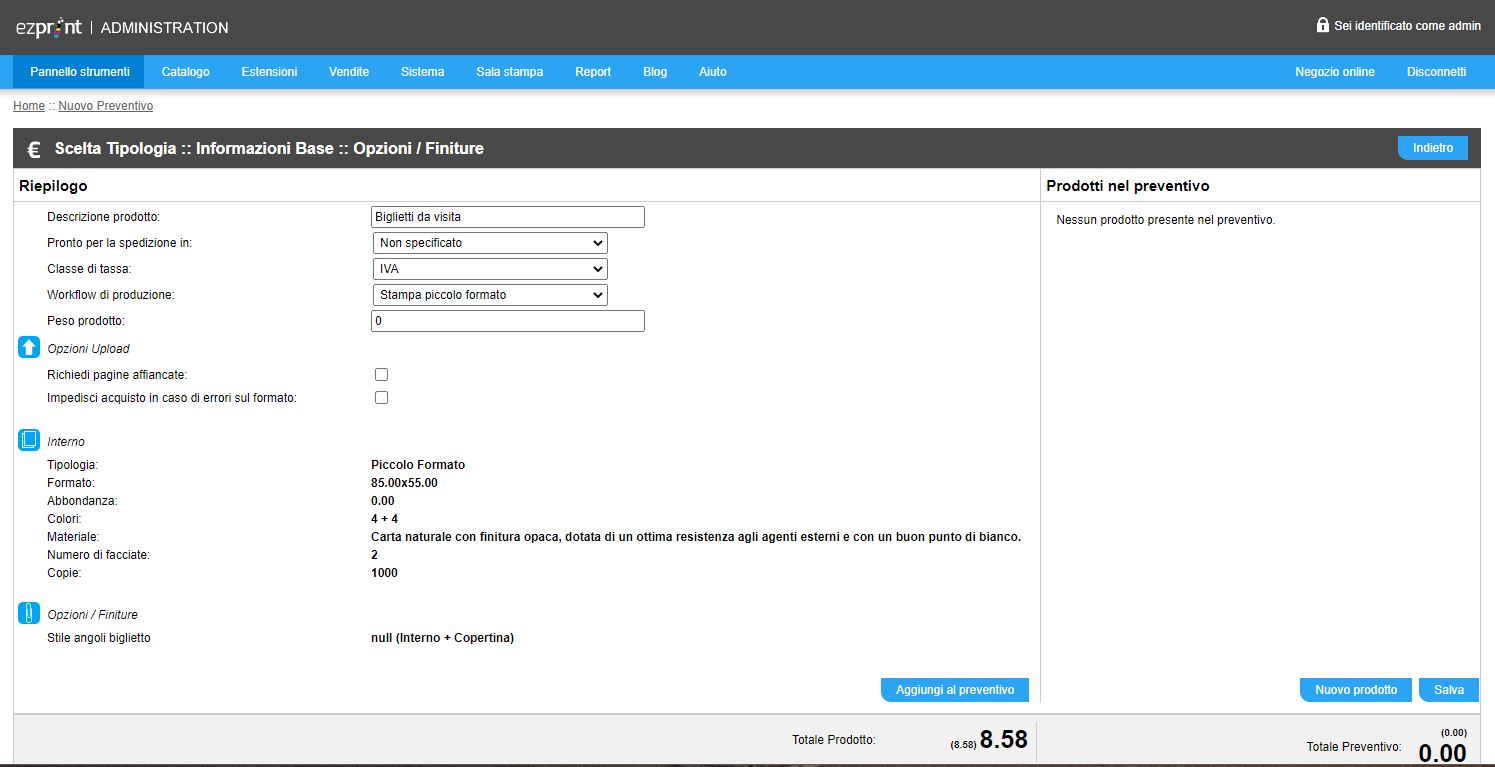Click the Indietro button
The image size is (1495, 767).
pyautogui.click(x=1433, y=148)
